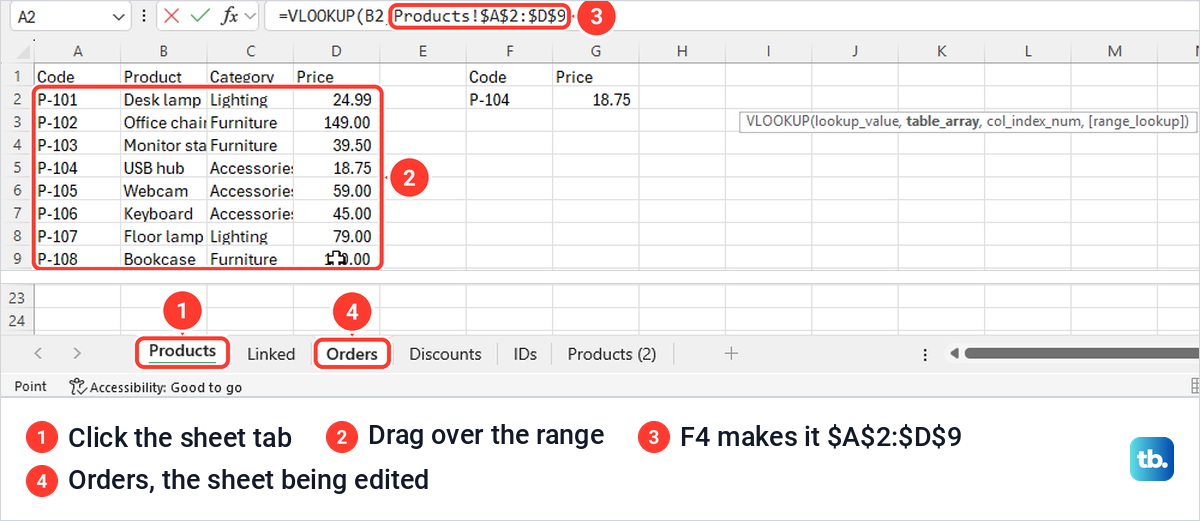Click the page layout icon in status bar
1200x521 pixels.
coord(1195,386)
